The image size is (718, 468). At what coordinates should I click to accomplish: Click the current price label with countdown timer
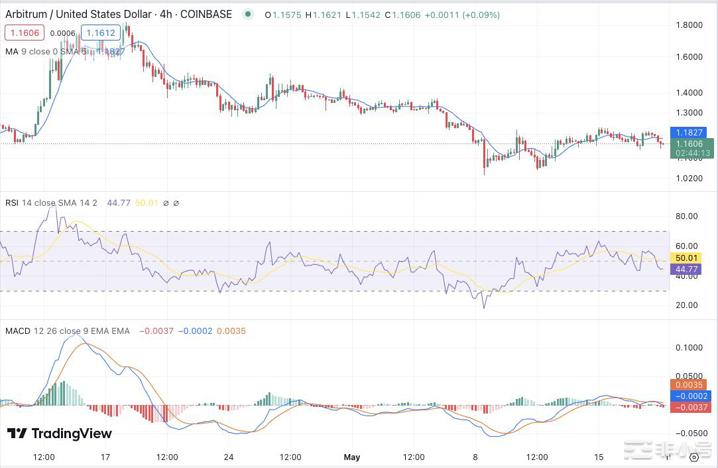pos(689,149)
